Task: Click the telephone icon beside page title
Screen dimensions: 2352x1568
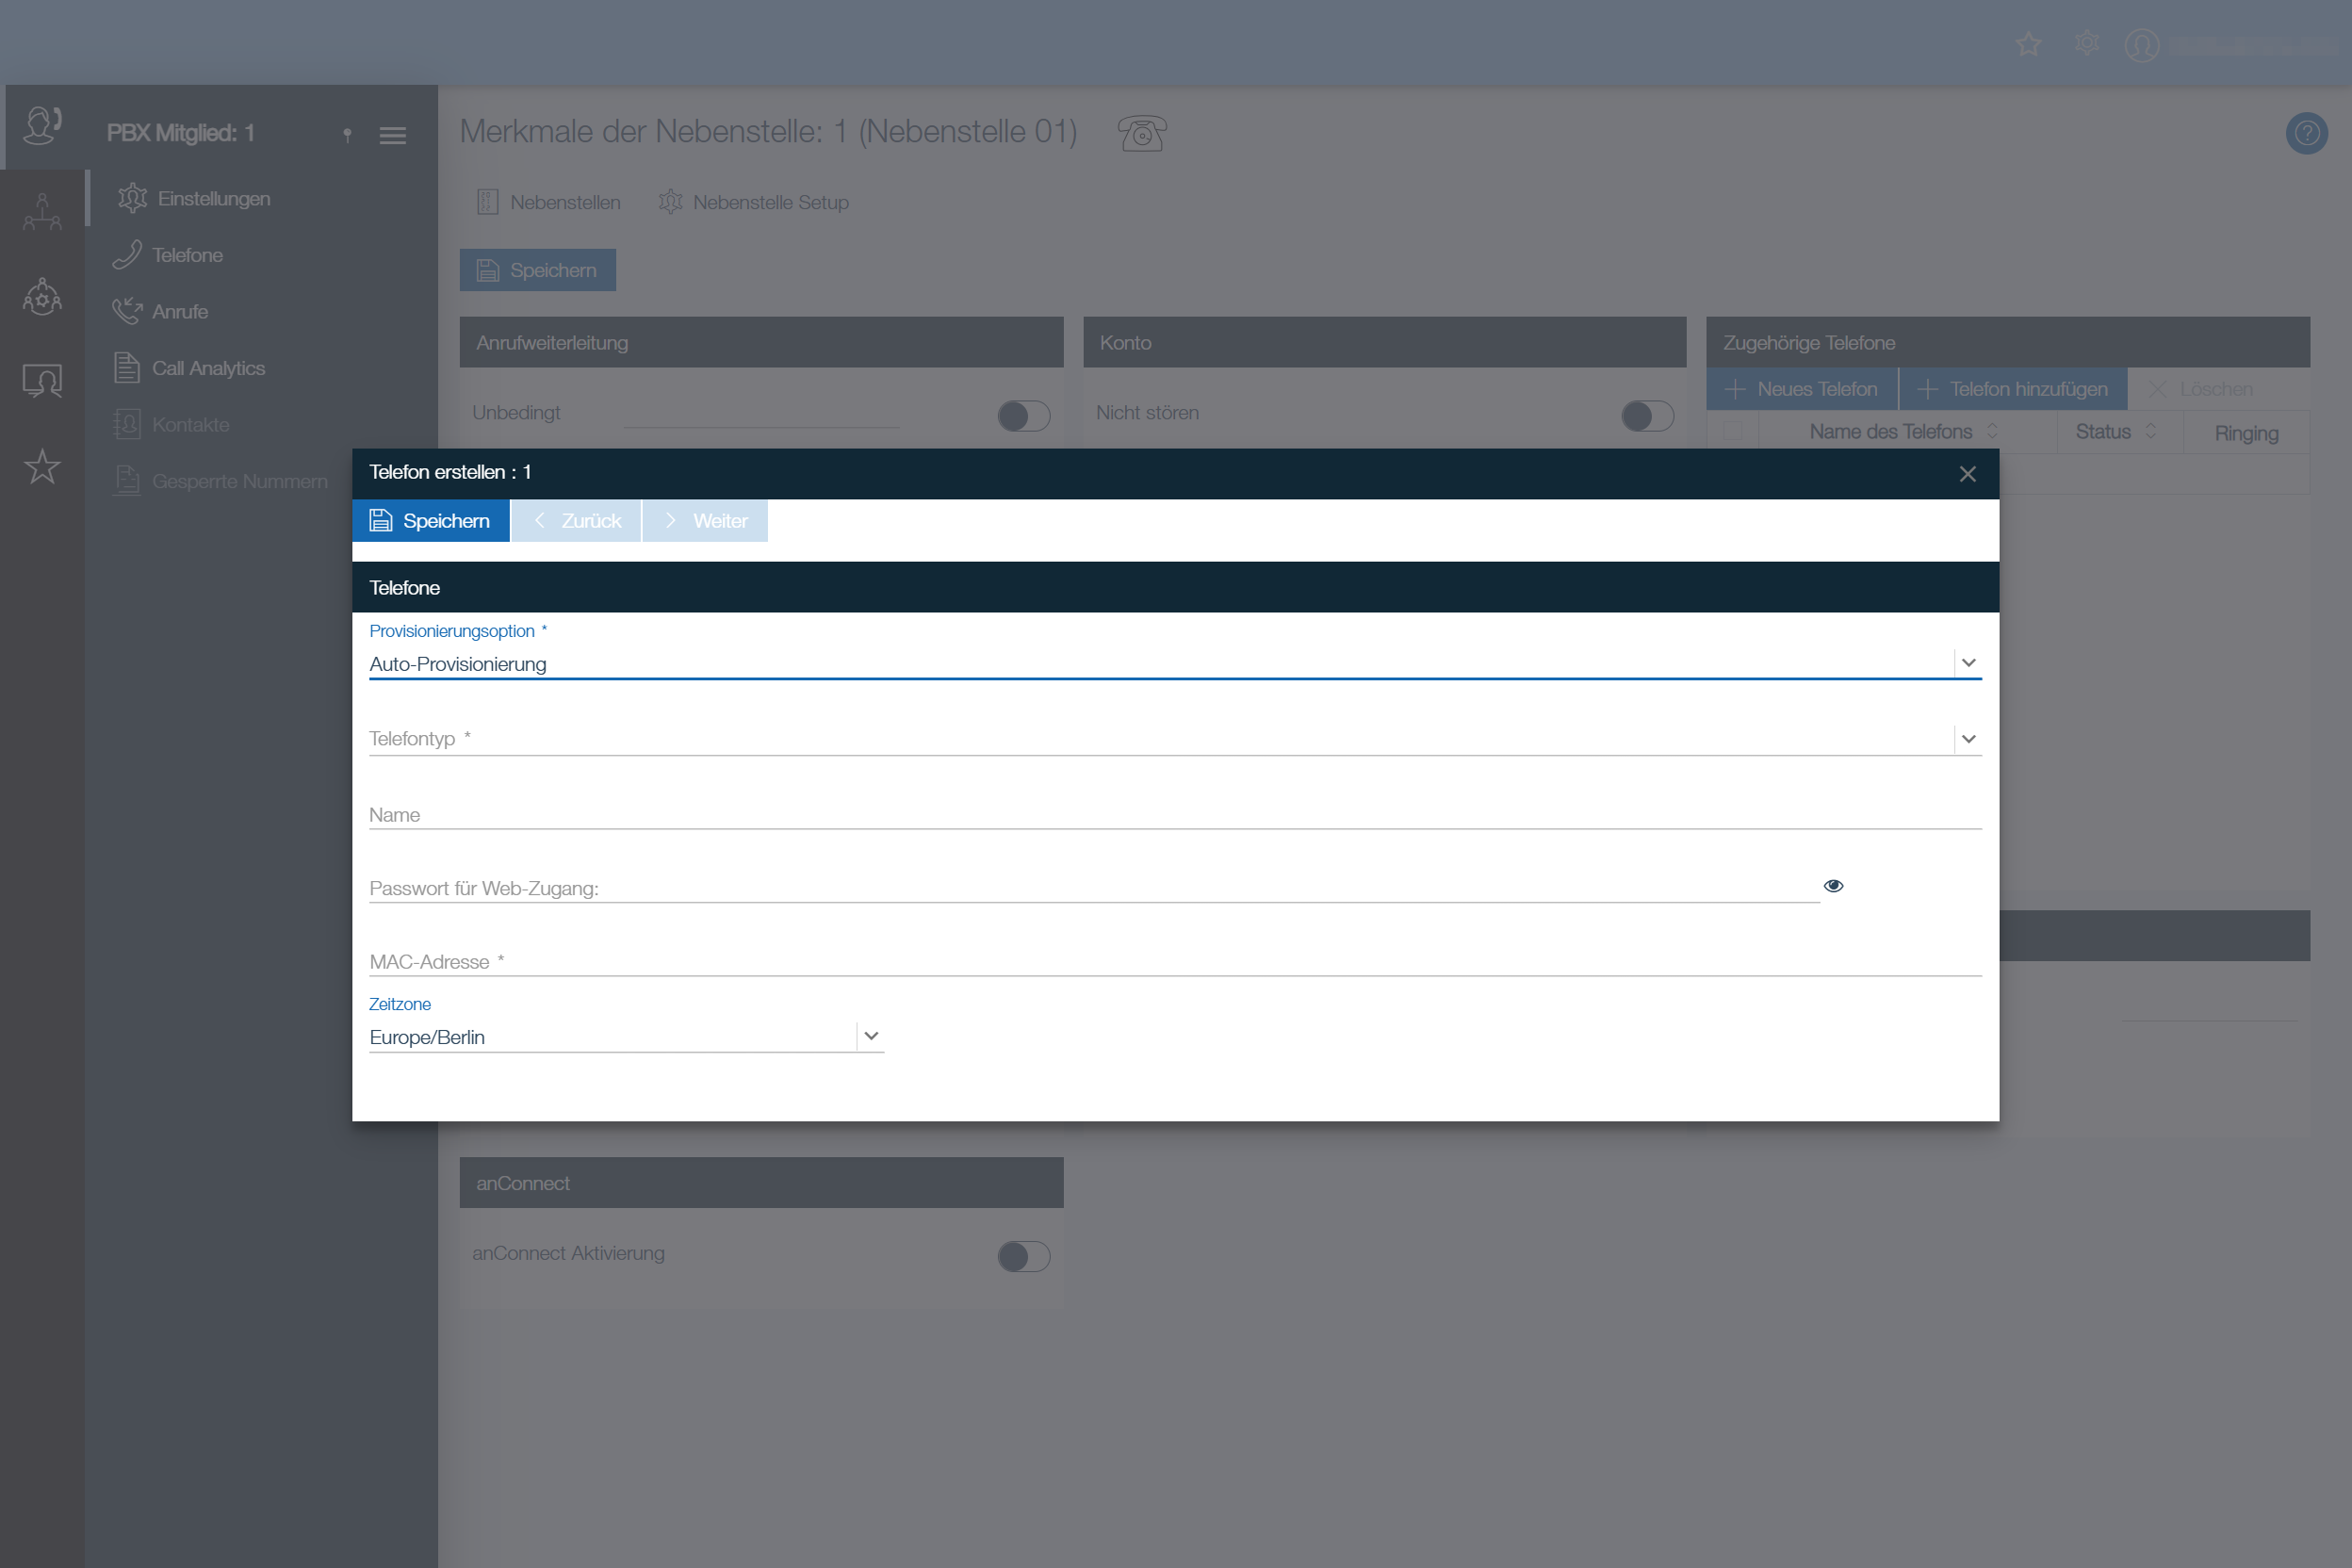Action: tap(1142, 133)
